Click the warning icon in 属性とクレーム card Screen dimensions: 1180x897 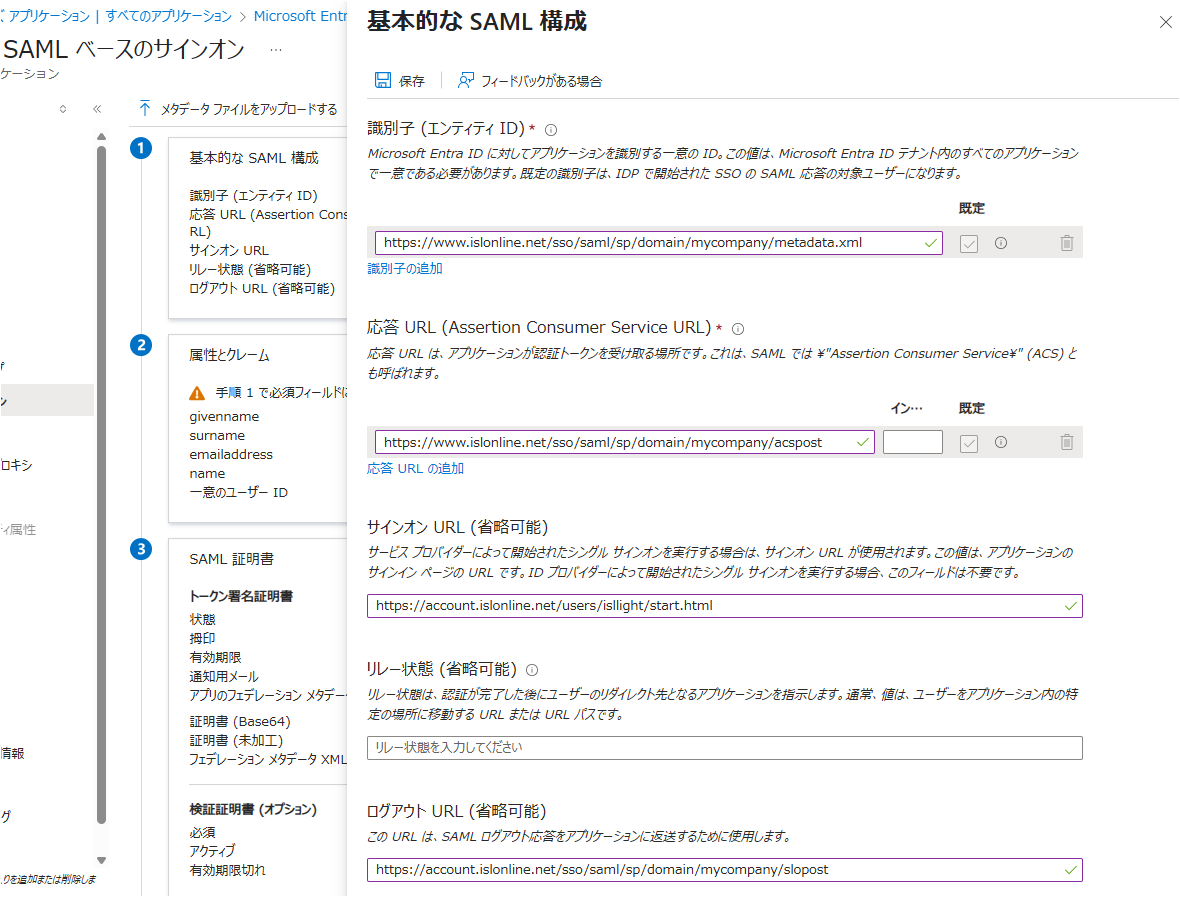tap(197, 393)
